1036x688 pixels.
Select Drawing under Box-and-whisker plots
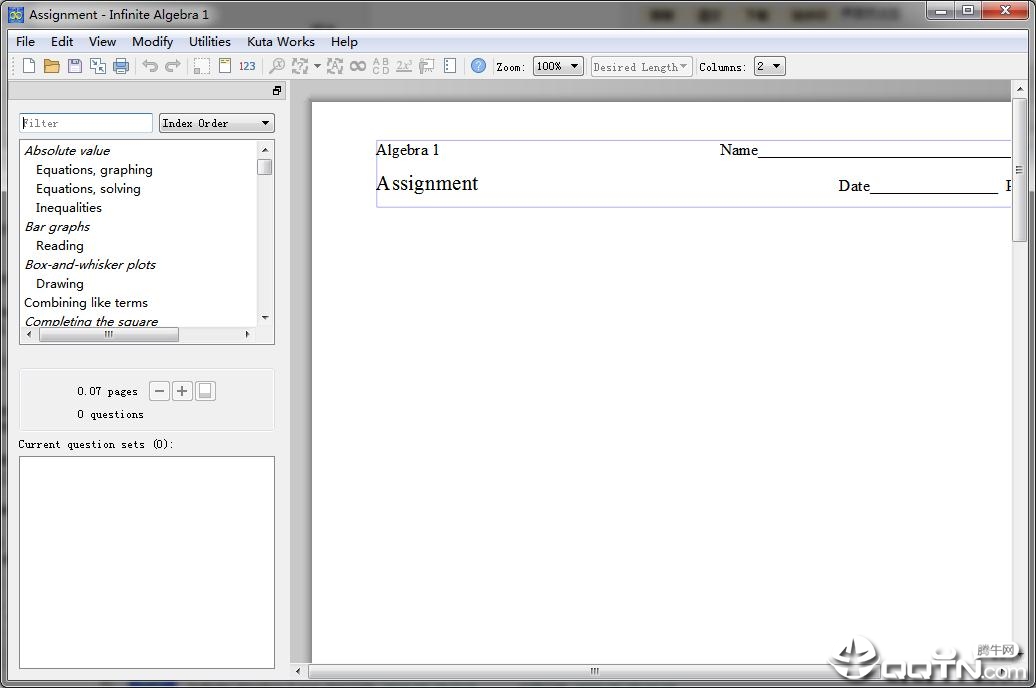pyautogui.click(x=60, y=284)
